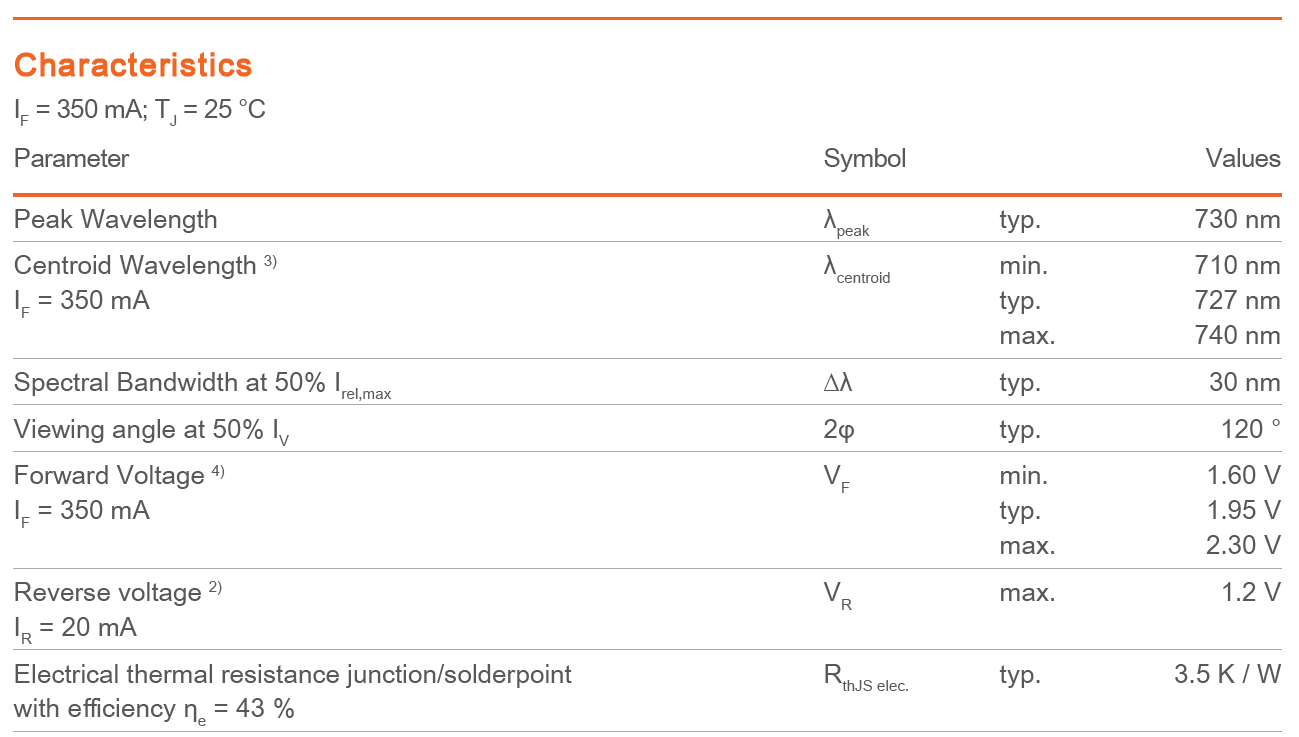Click the 730 nm peak wavelength value
This screenshot has height=737, width=1299.
[x=1237, y=219]
